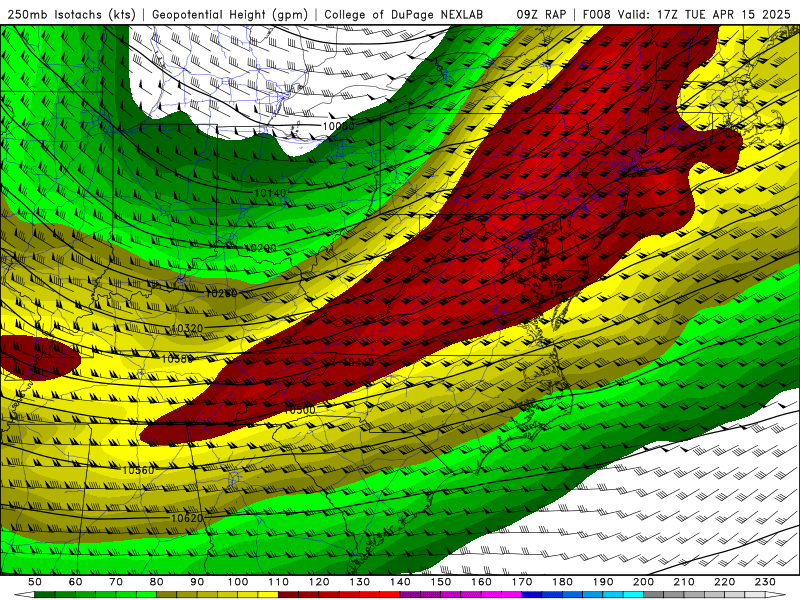Click the 110 value on the color scale
This screenshot has height=600, width=800.
click(x=279, y=582)
